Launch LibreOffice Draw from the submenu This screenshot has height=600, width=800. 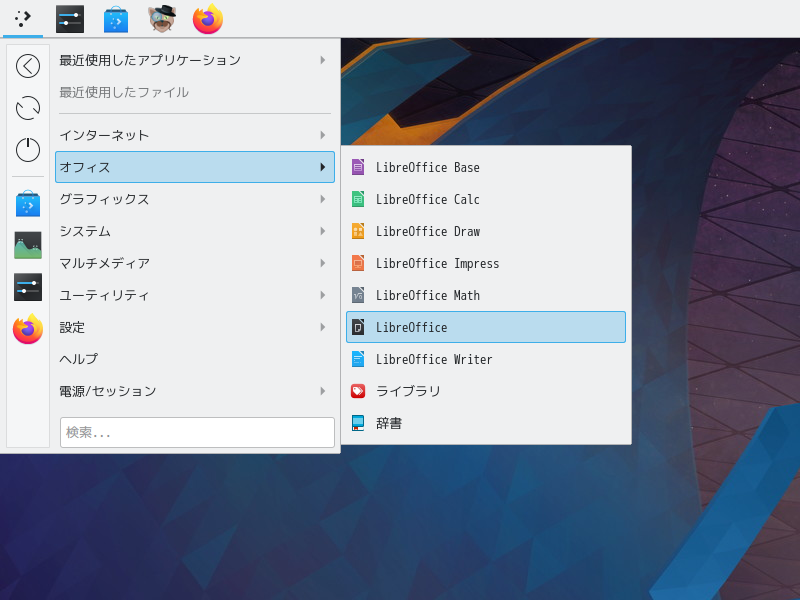pos(486,231)
